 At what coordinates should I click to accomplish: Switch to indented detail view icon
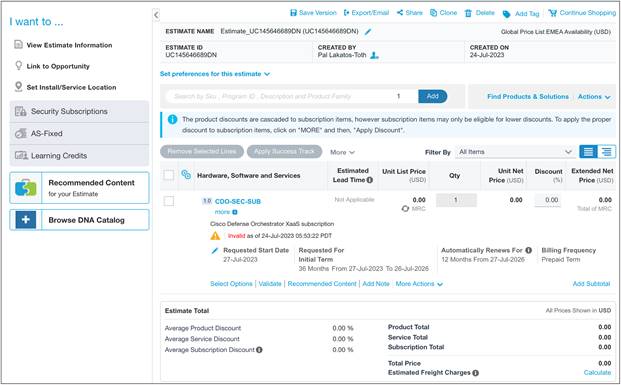click(607, 152)
